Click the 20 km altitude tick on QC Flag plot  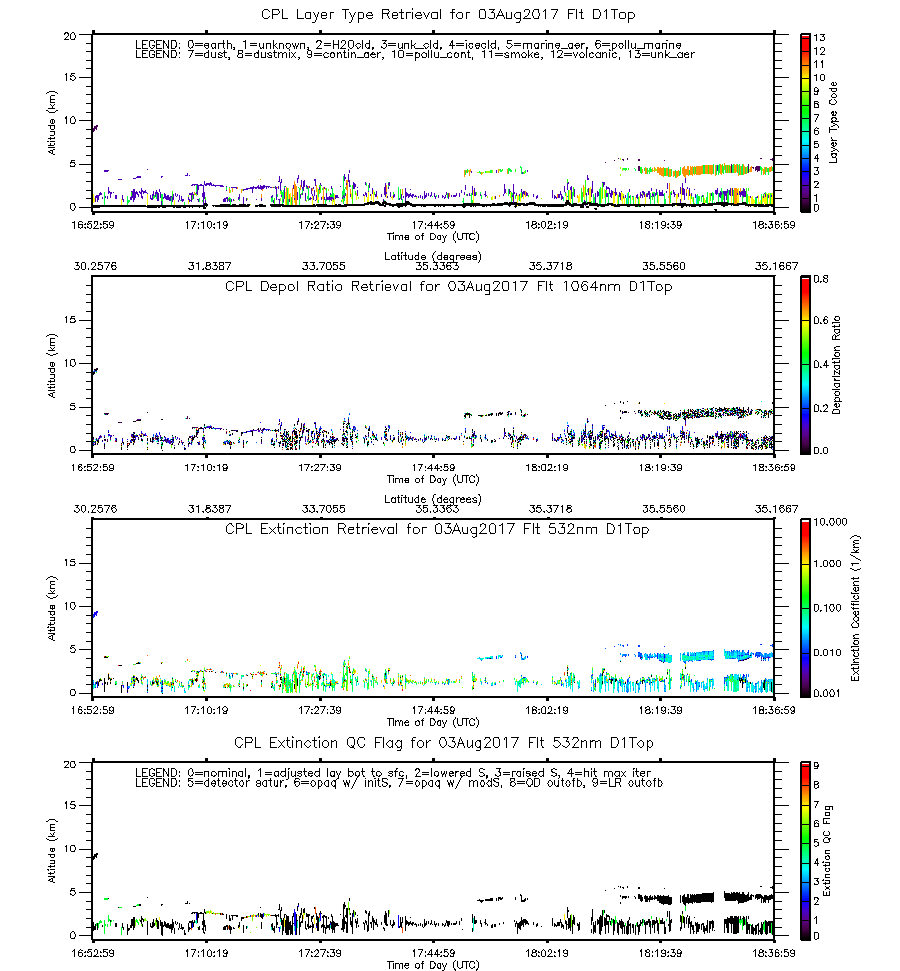pyautogui.click(x=69, y=764)
